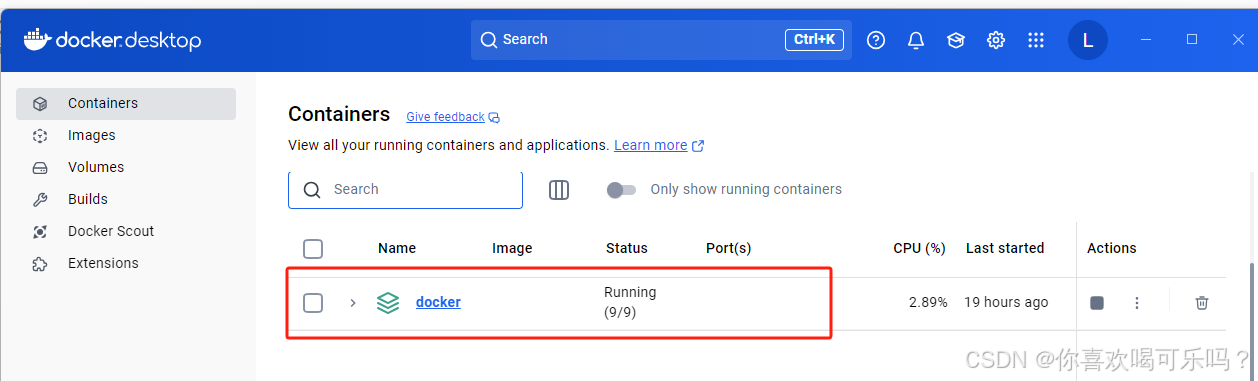Expand the docker stack row chevron
1258x381 pixels.
(353, 303)
